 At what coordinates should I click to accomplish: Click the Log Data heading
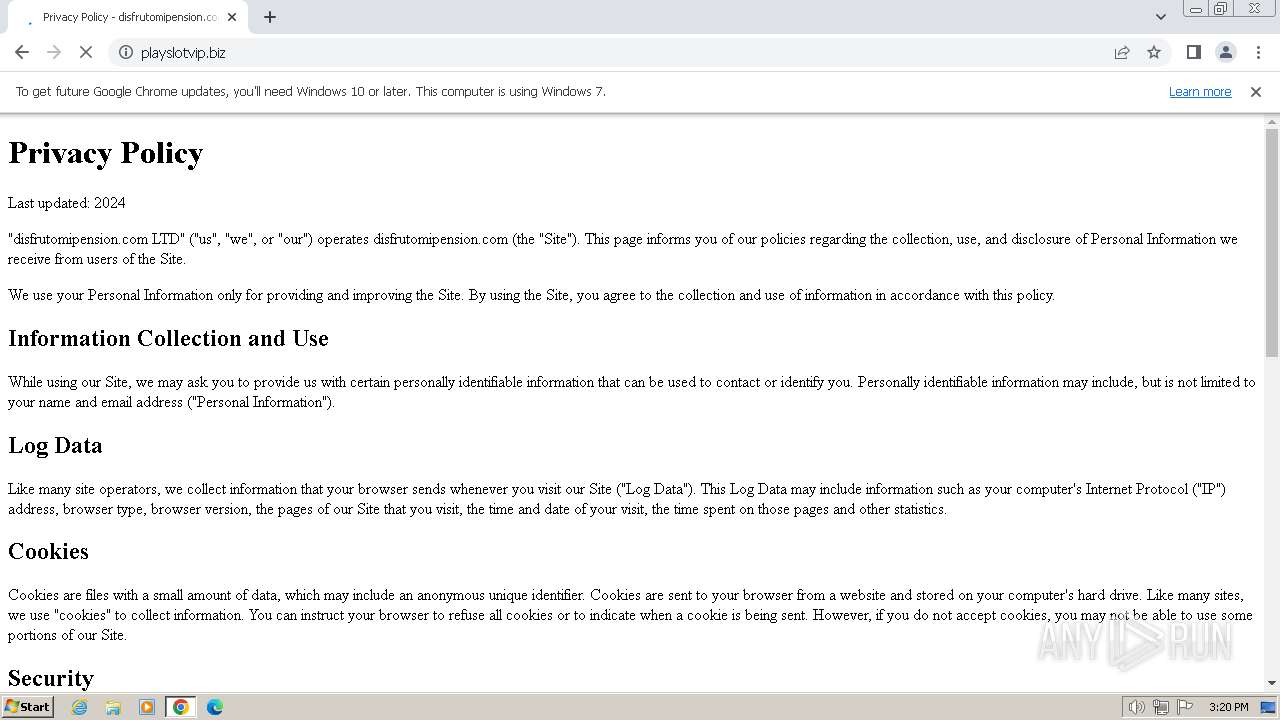point(55,445)
